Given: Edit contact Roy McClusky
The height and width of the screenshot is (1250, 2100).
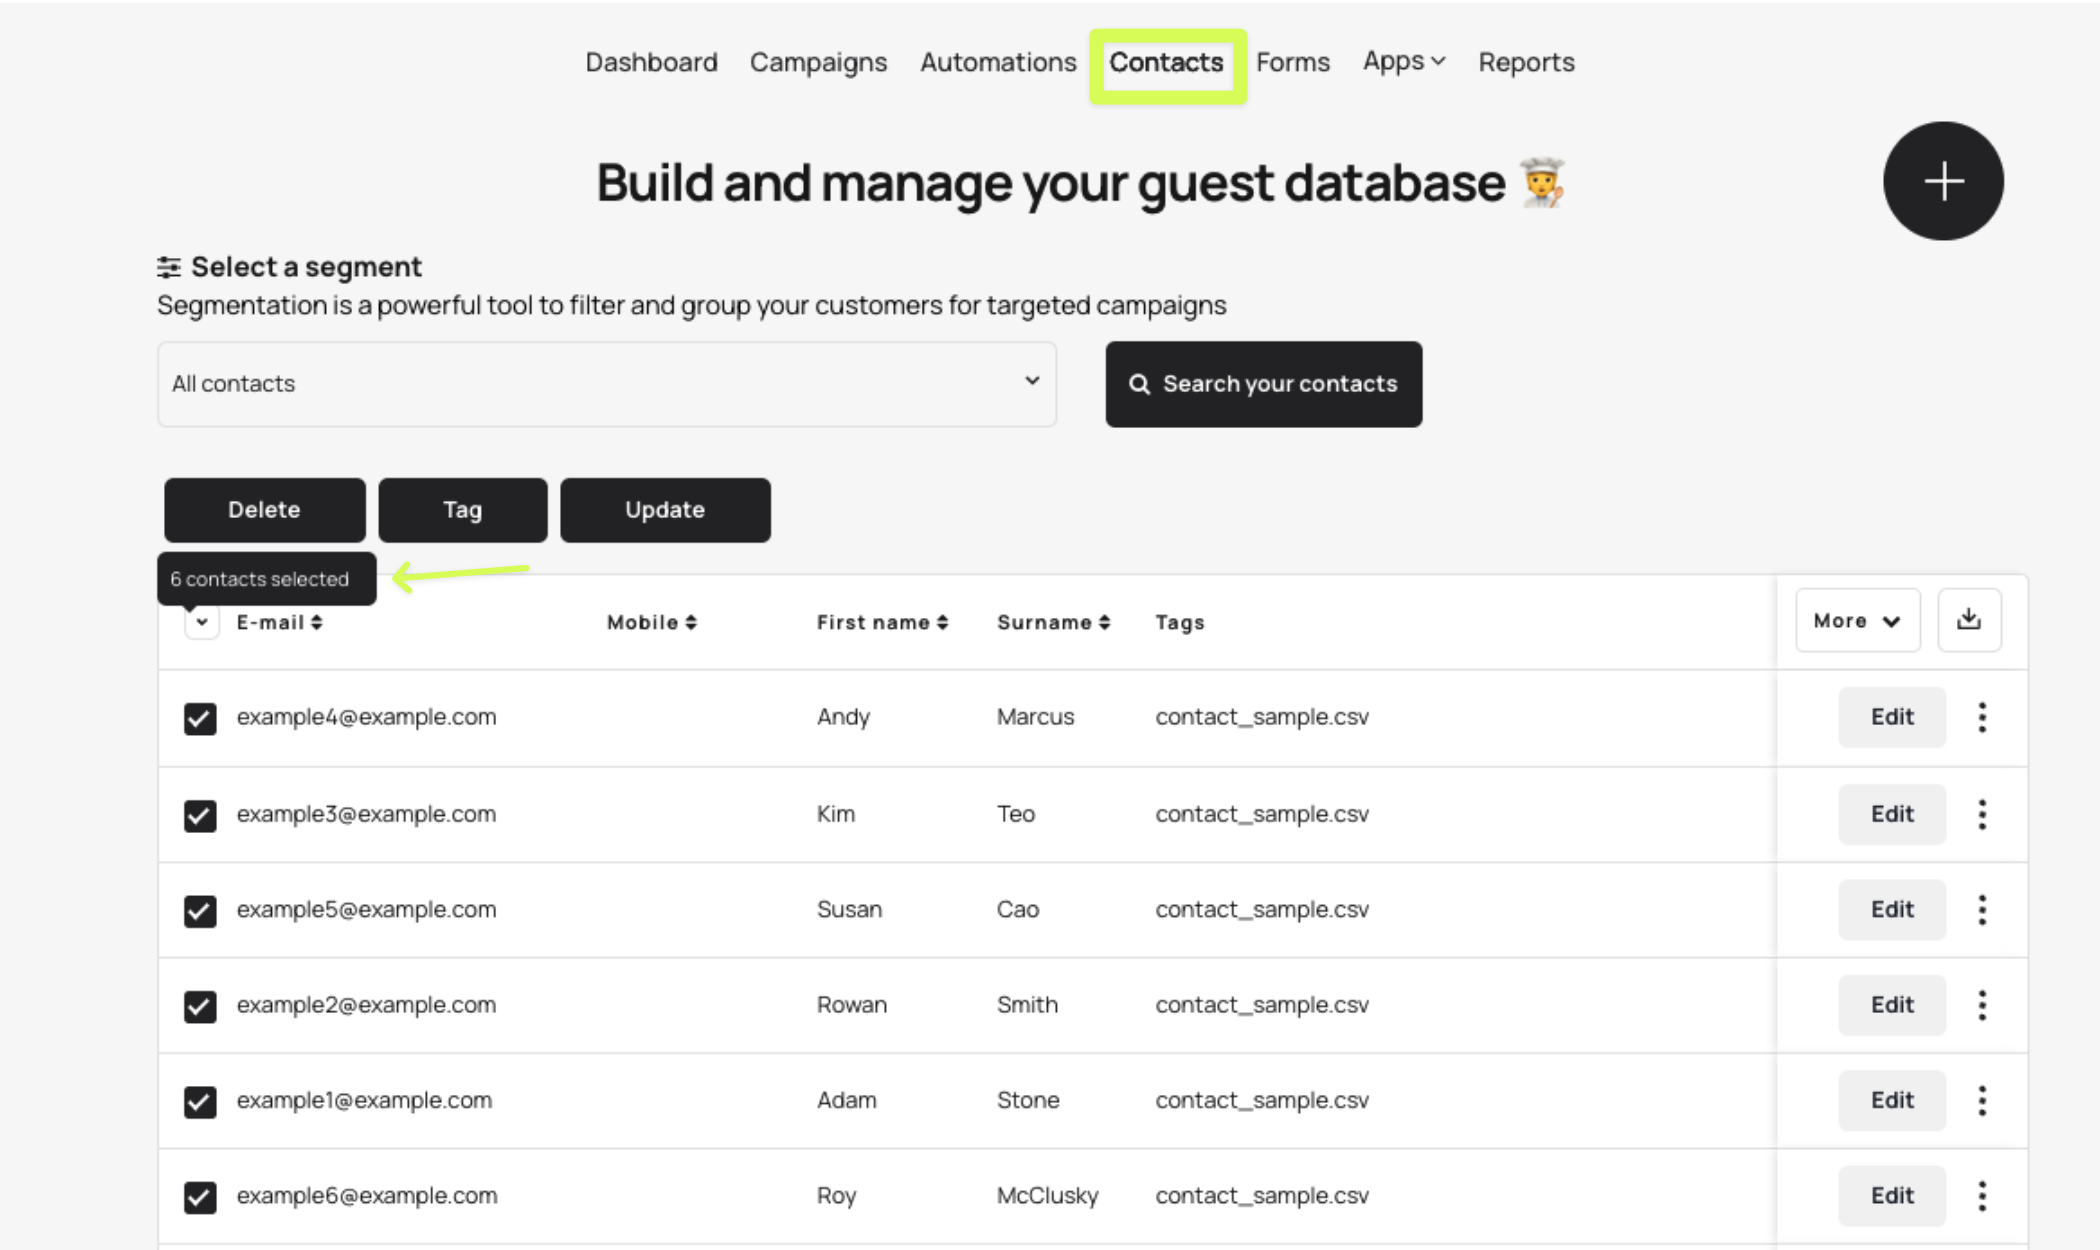Looking at the screenshot, I should click(x=1892, y=1196).
